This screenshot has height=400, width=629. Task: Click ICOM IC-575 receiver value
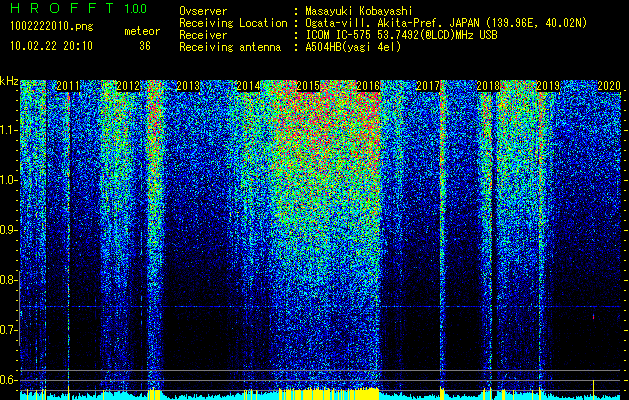coord(401,35)
